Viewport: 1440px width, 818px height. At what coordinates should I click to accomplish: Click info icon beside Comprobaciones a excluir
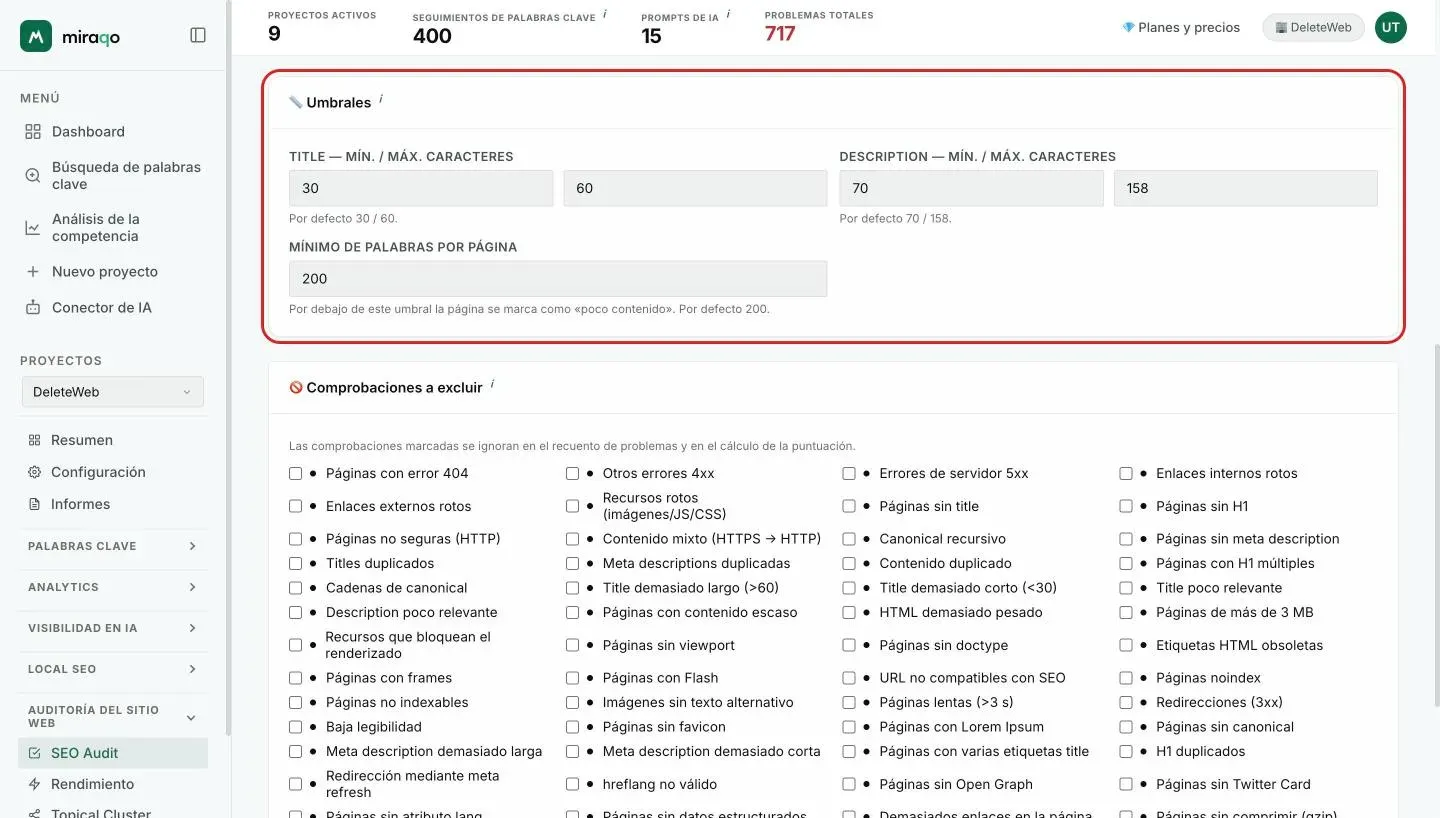493,385
